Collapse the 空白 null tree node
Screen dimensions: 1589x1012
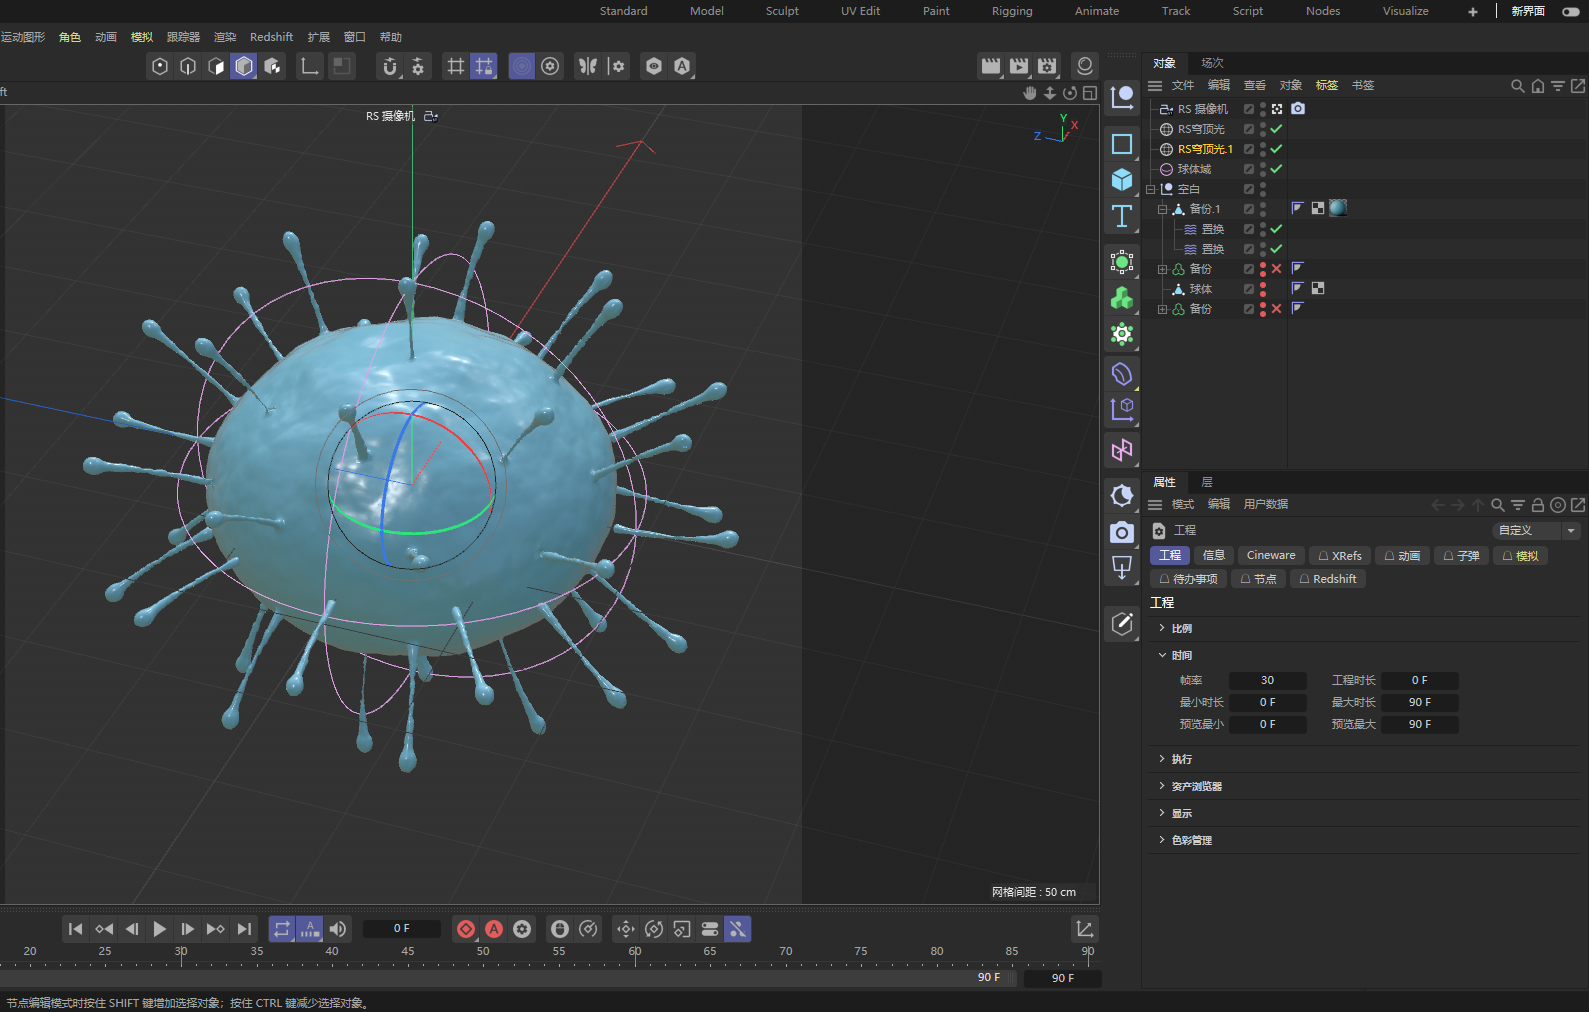1150,189
